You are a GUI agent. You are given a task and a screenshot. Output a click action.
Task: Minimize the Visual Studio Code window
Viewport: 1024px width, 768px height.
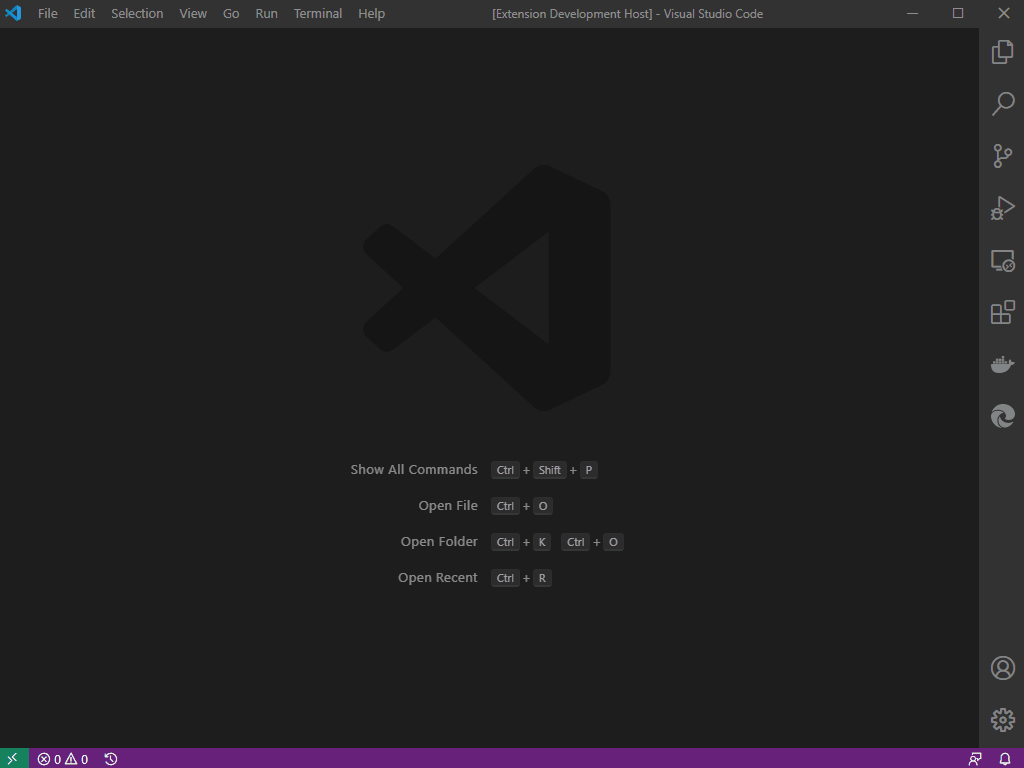coord(912,13)
